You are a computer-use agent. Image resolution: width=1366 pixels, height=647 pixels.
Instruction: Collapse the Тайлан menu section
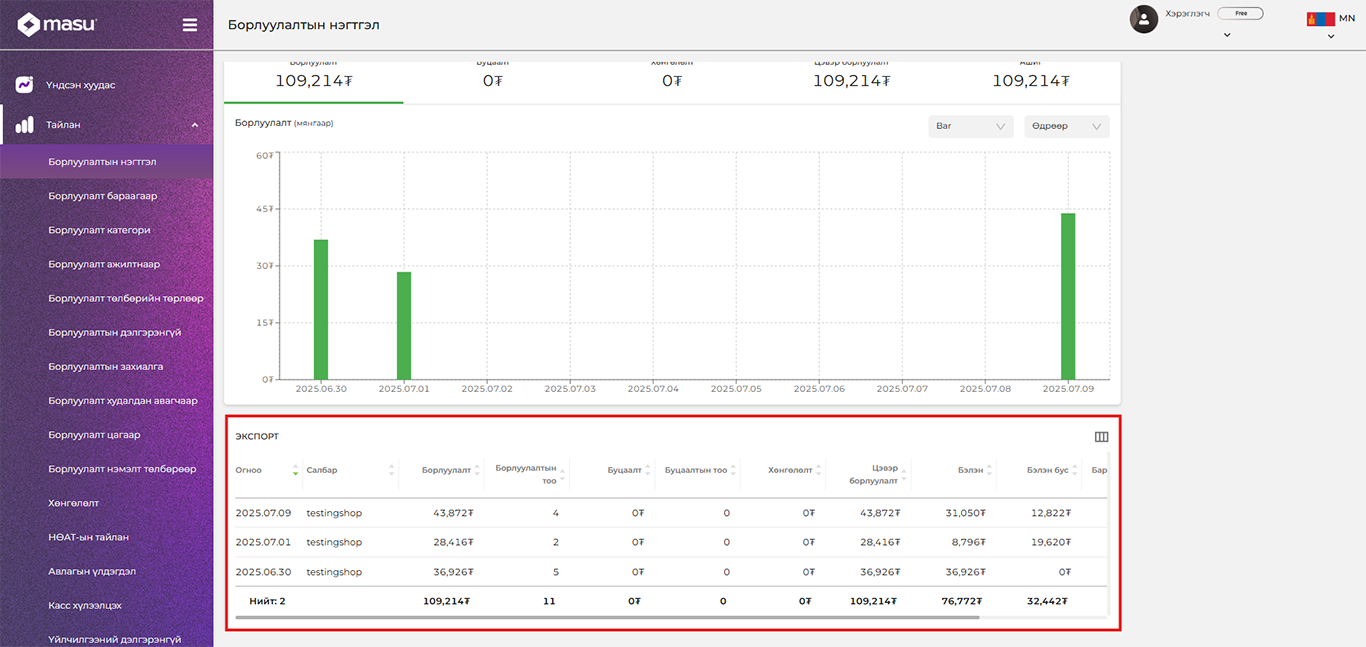point(195,125)
